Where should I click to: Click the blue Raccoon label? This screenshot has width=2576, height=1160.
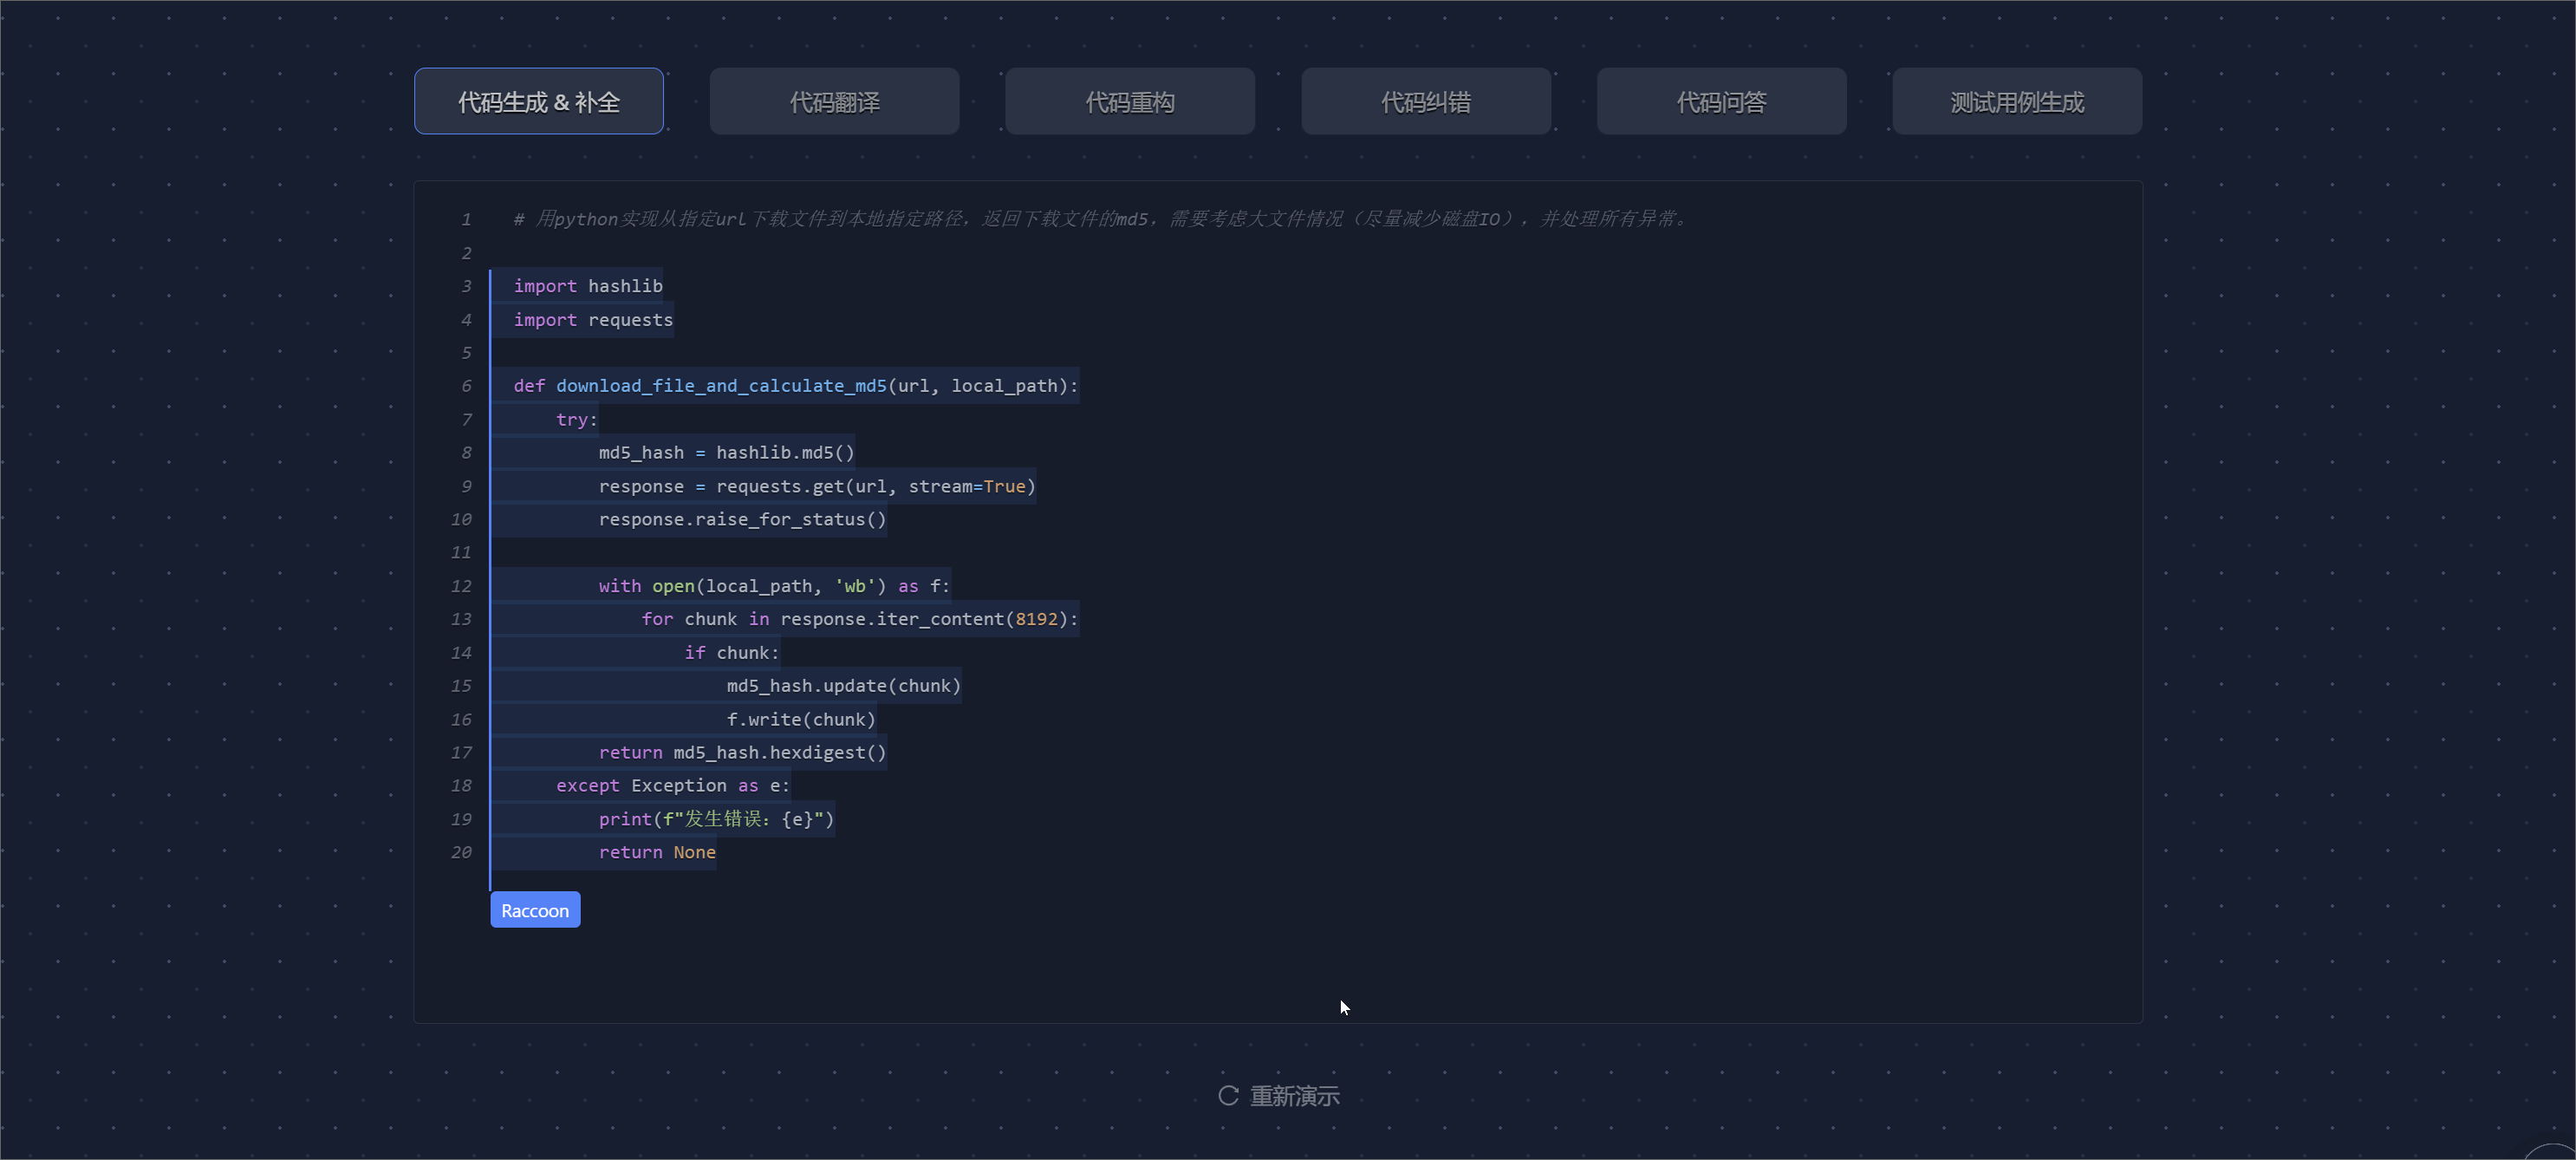535,910
